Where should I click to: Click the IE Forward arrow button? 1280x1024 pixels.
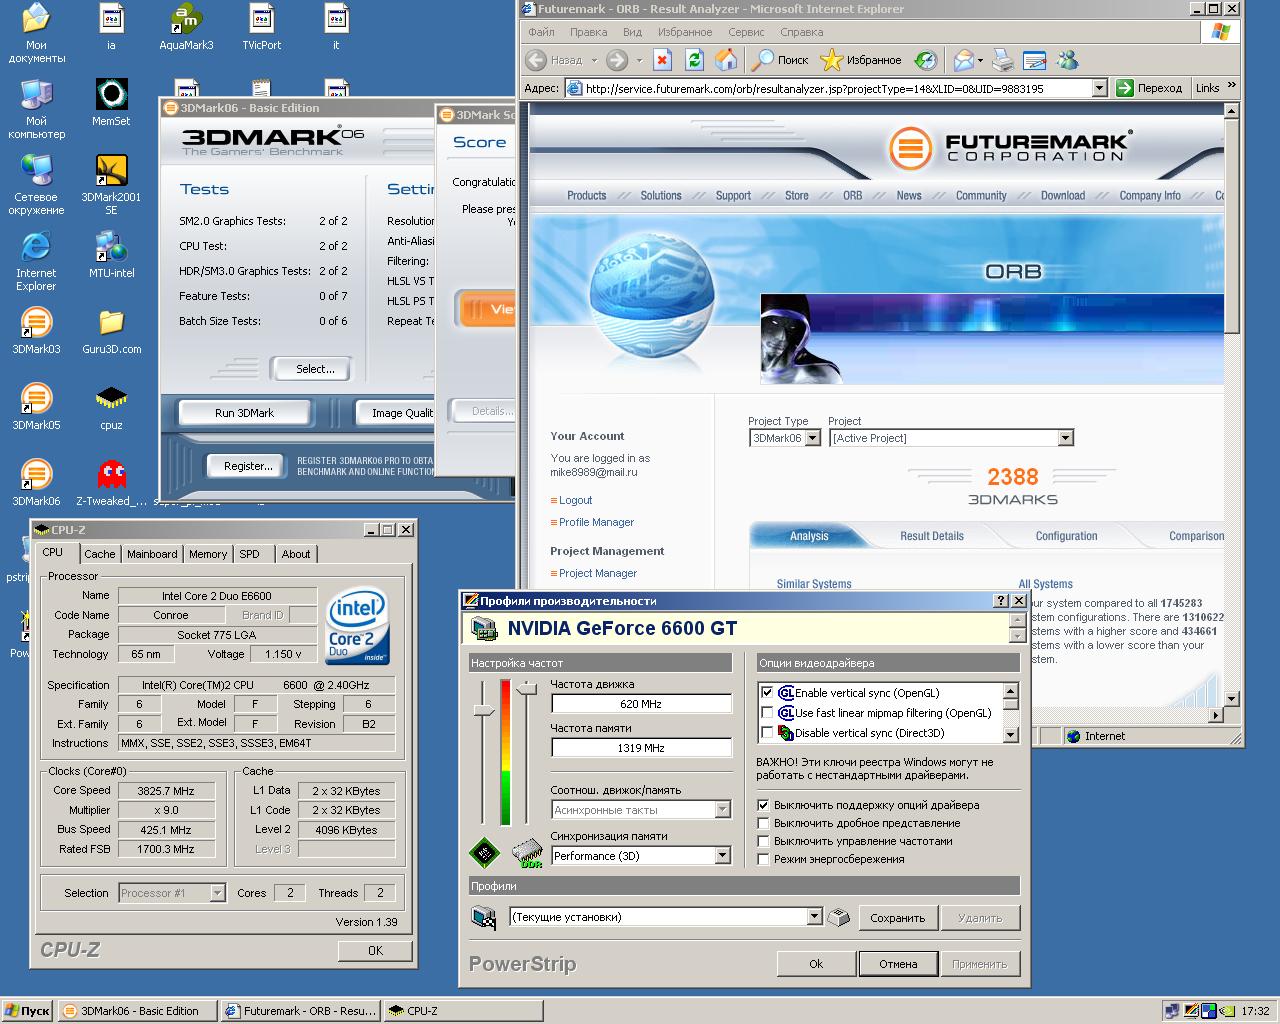point(618,60)
